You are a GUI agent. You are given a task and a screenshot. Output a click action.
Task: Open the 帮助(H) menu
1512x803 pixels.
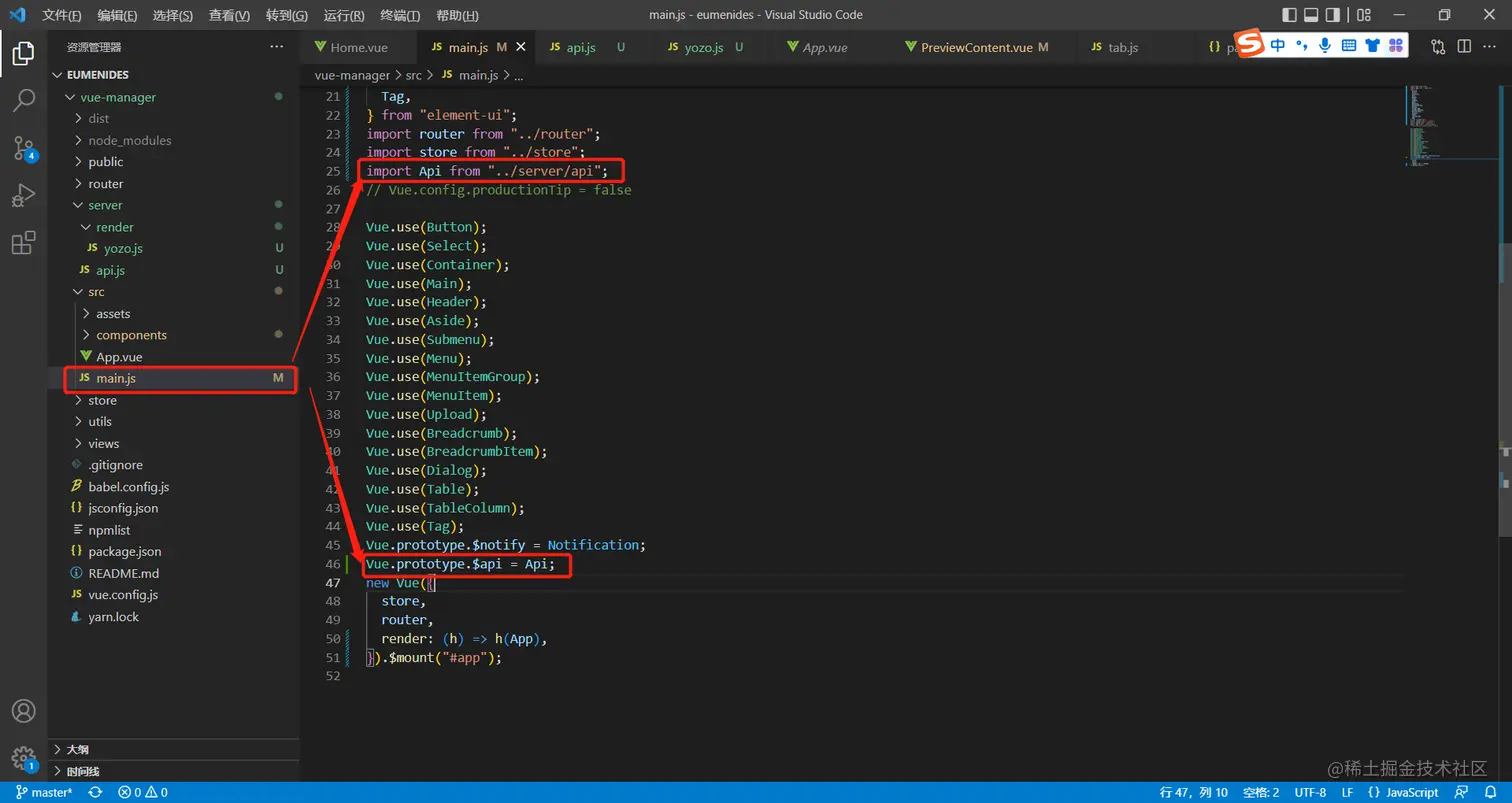[x=457, y=15]
